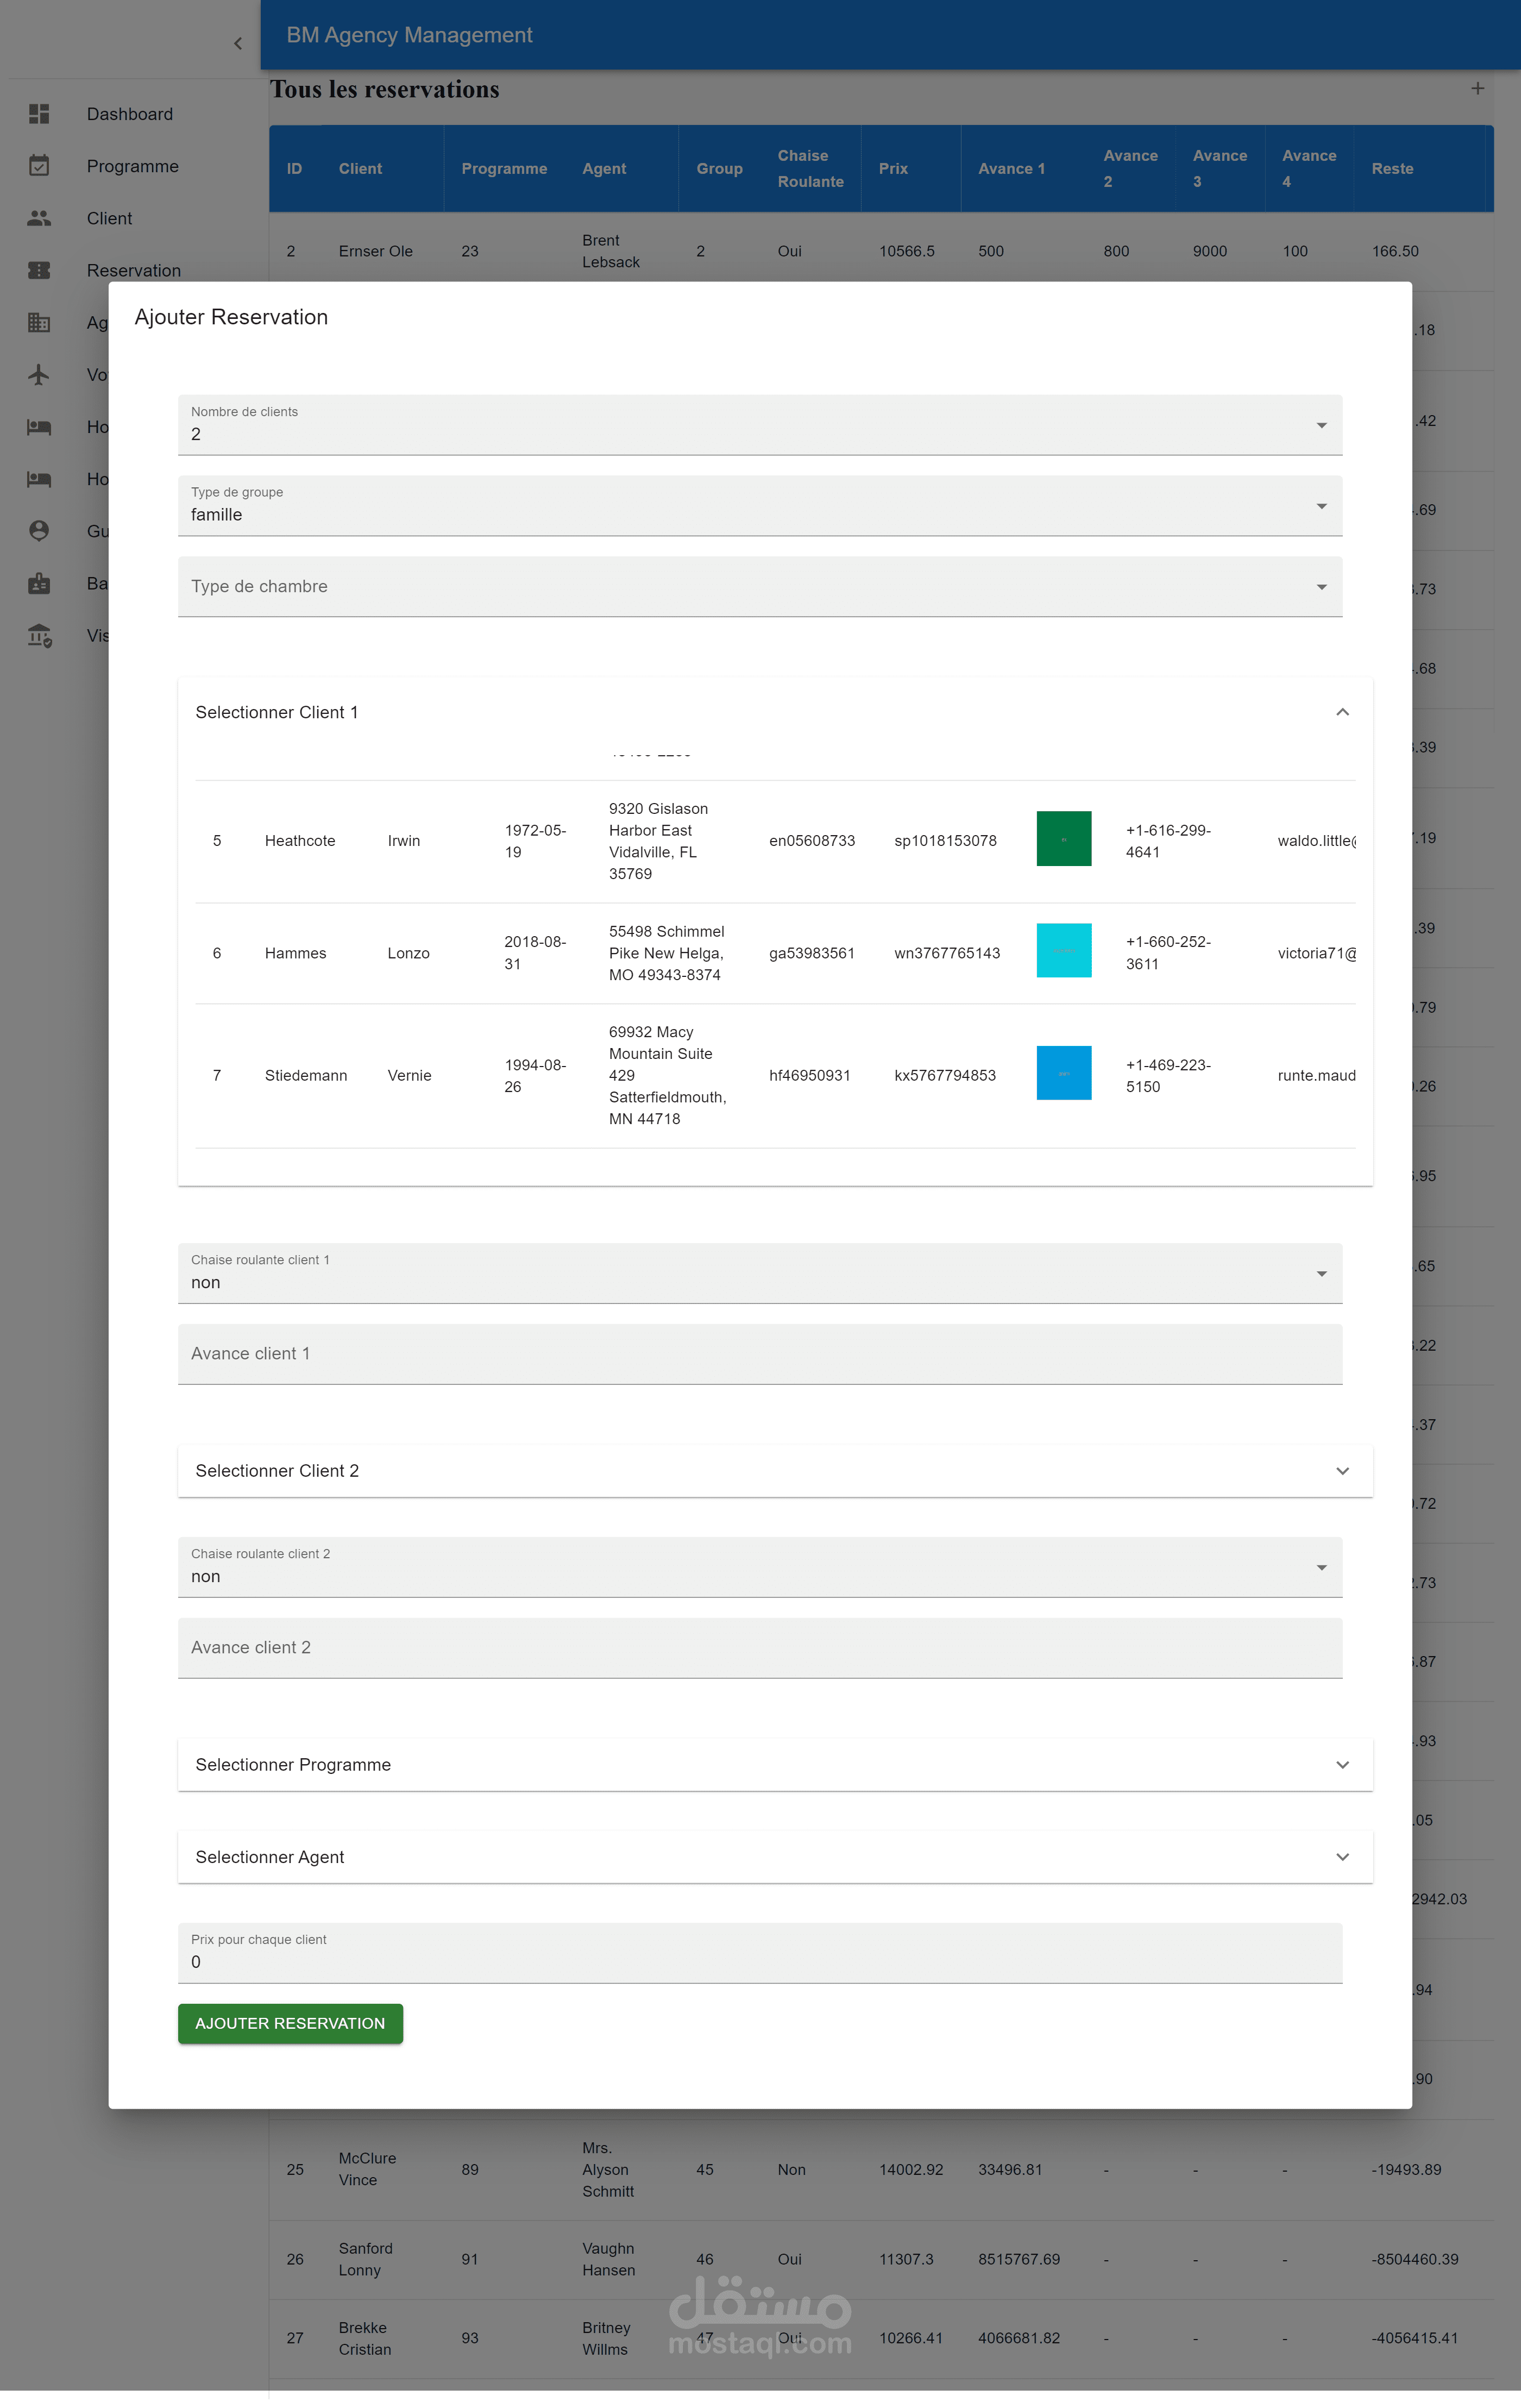Click the green image for Heathcote
Screen dimensions: 1521x2408
tap(1063, 839)
